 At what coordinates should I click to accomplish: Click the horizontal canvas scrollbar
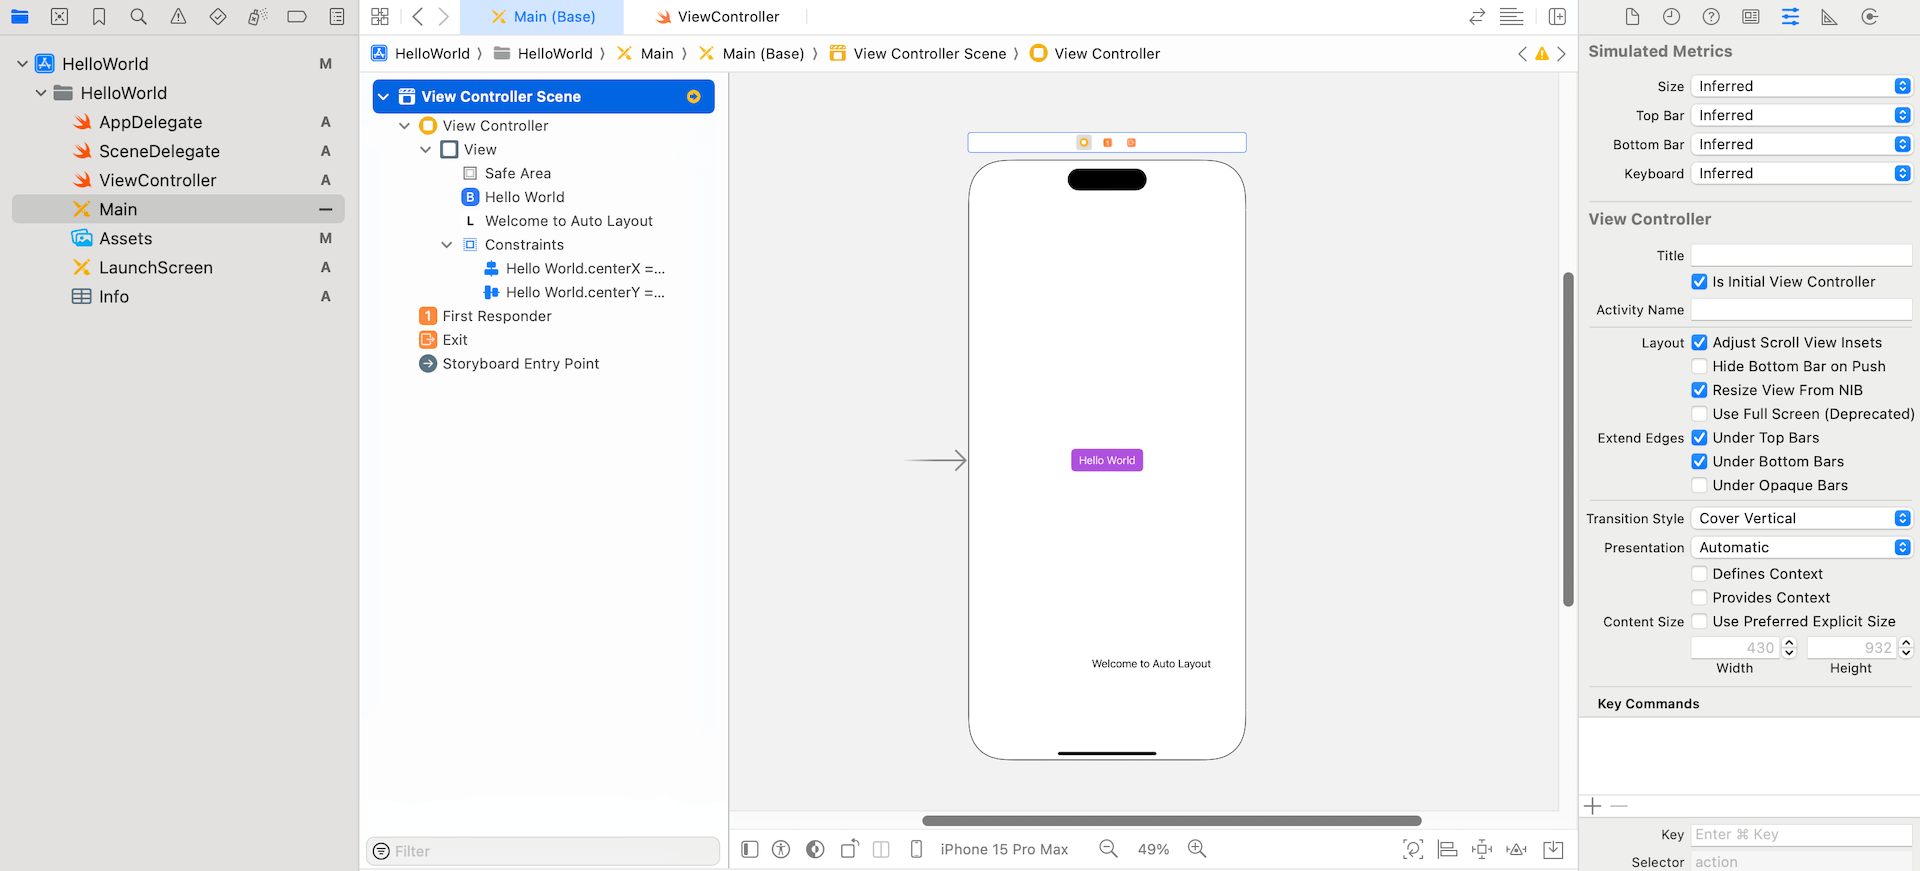pyautogui.click(x=1171, y=821)
